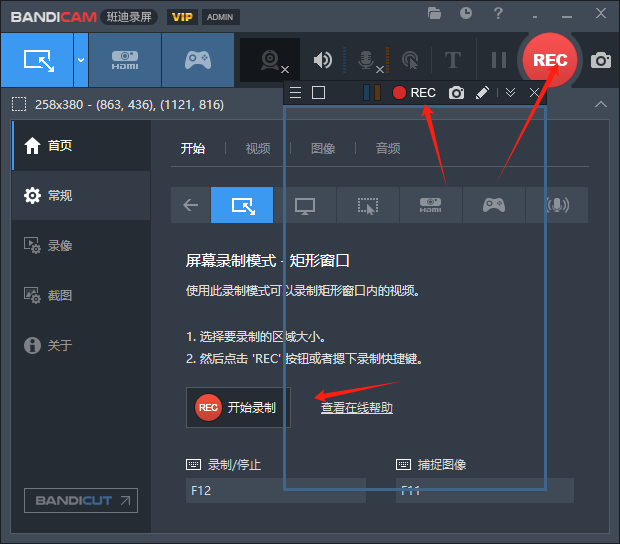This screenshot has width=620, height=544.
Task: Click the F11 capture image hotkey field
Action: pyautogui.click(x=485, y=491)
